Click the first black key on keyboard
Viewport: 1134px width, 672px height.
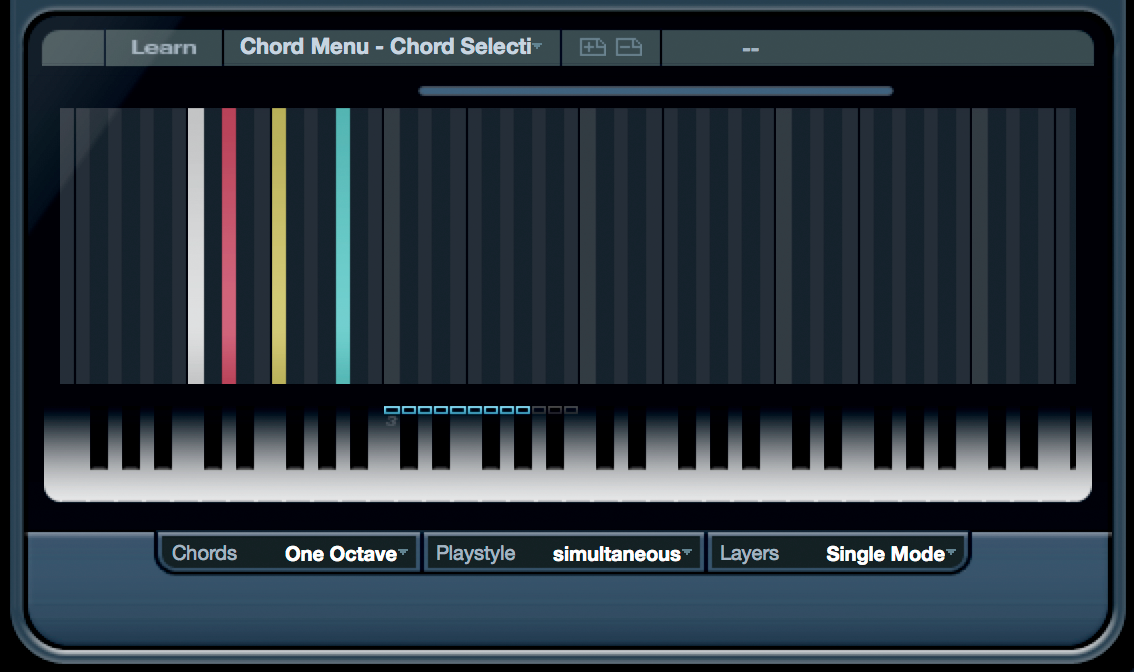pyautogui.click(x=98, y=440)
